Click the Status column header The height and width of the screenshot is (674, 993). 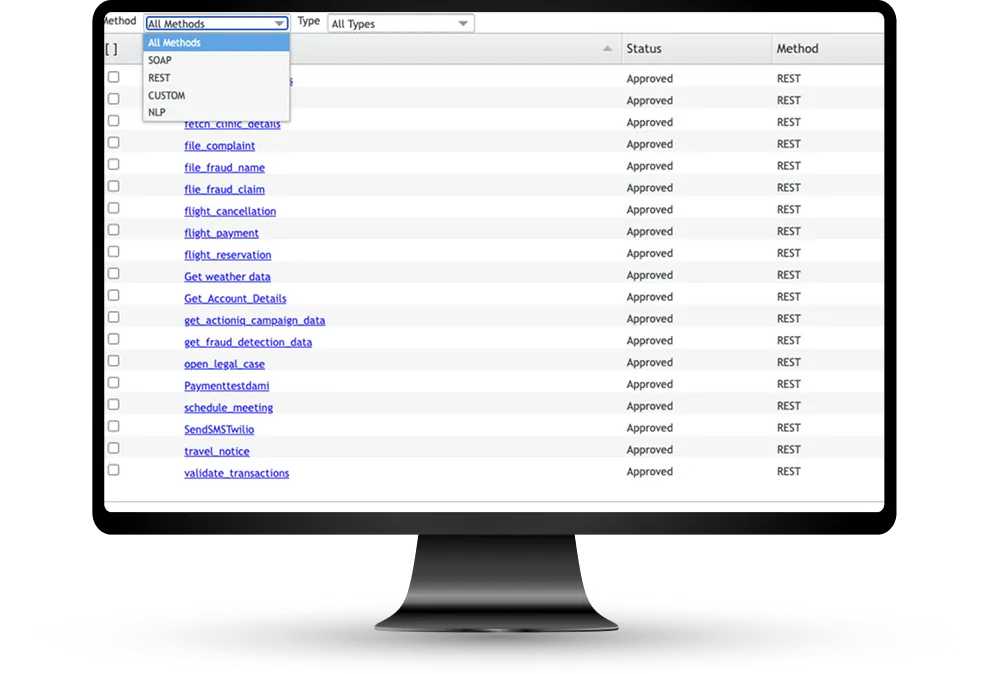tap(645, 47)
